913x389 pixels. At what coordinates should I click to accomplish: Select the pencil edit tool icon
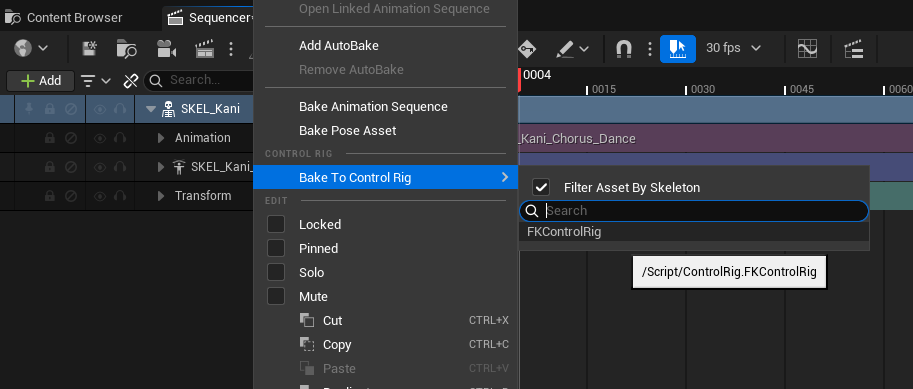tap(565, 48)
